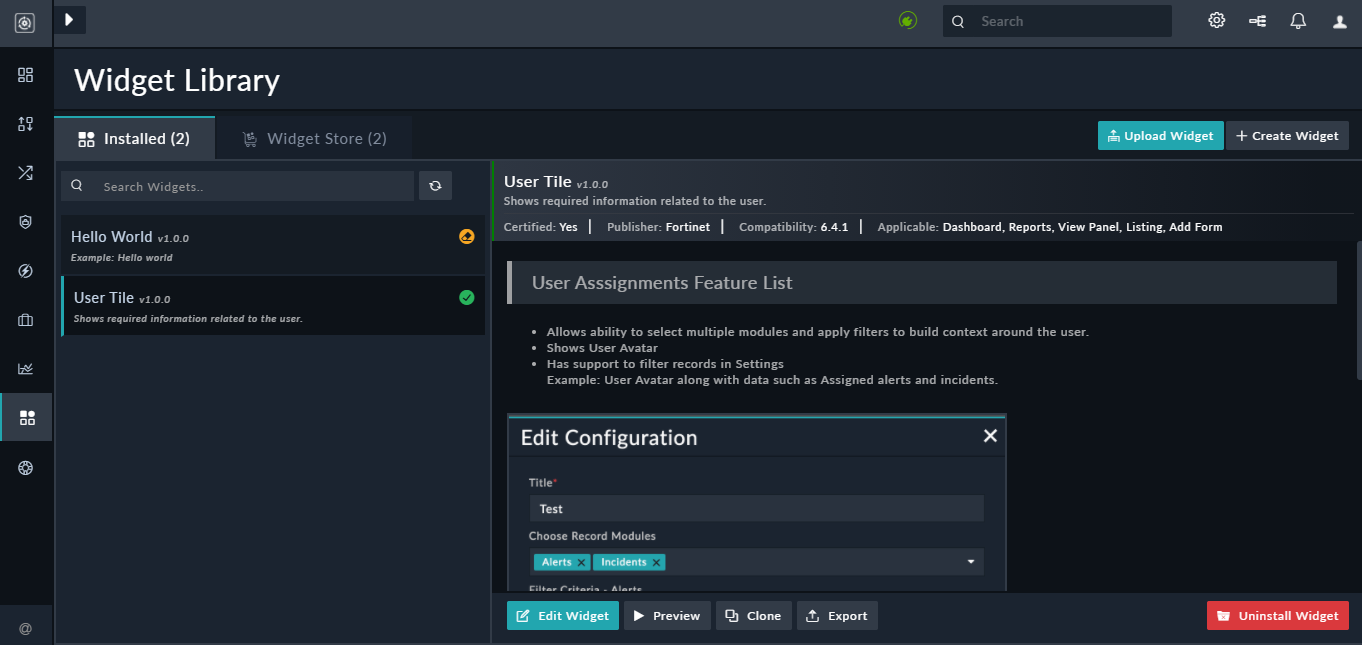
Task: Click the details panel vertical scrollbar
Action: (1358, 310)
